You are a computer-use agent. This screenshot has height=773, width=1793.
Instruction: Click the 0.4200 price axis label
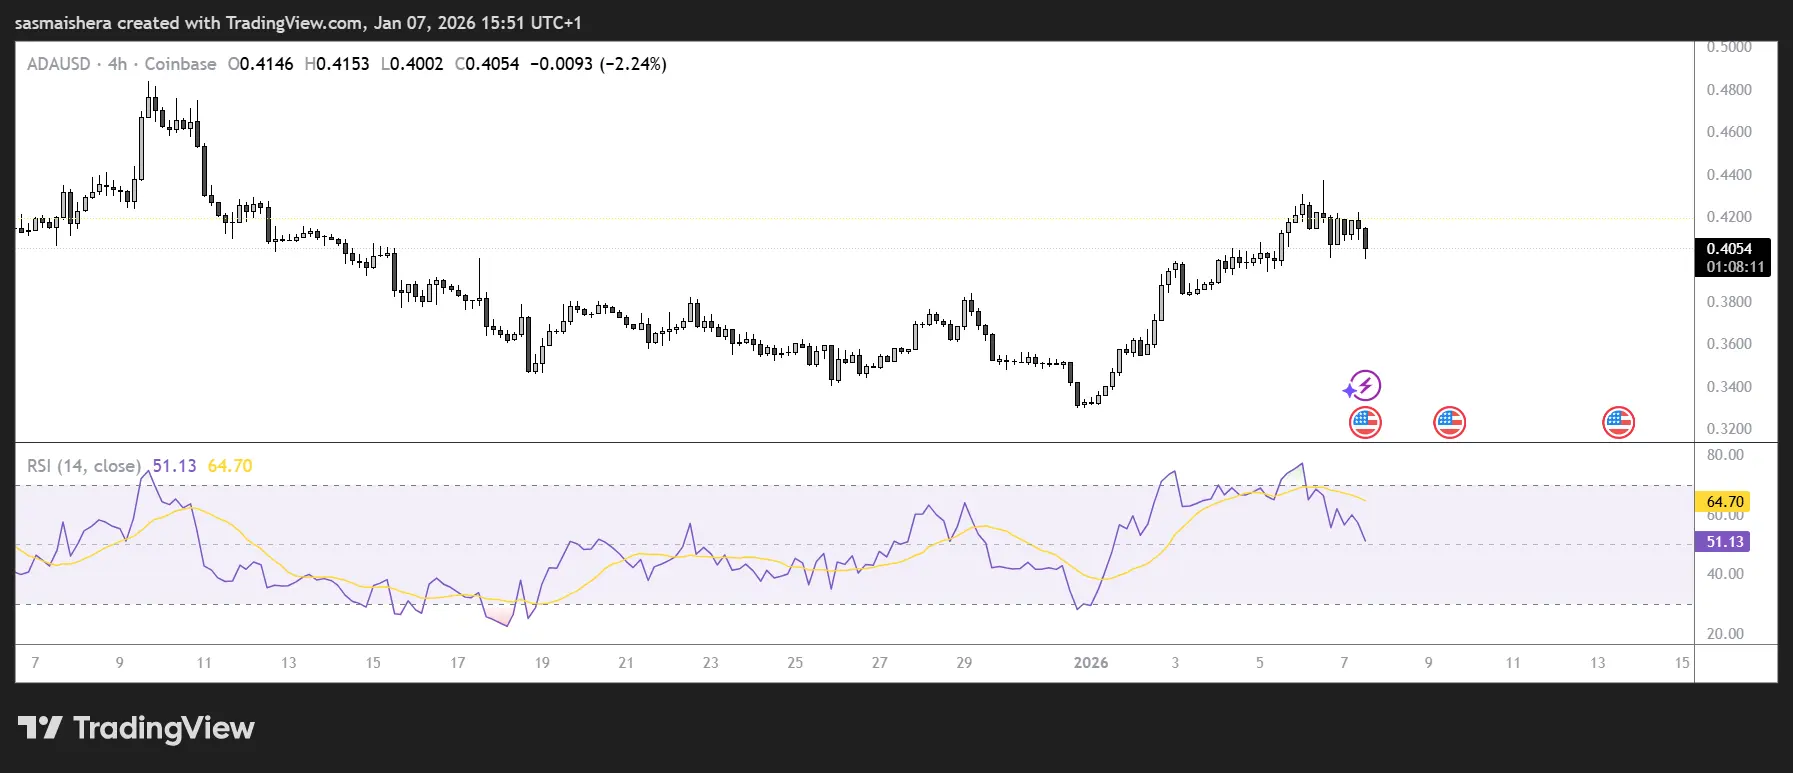pyautogui.click(x=1729, y=217)
